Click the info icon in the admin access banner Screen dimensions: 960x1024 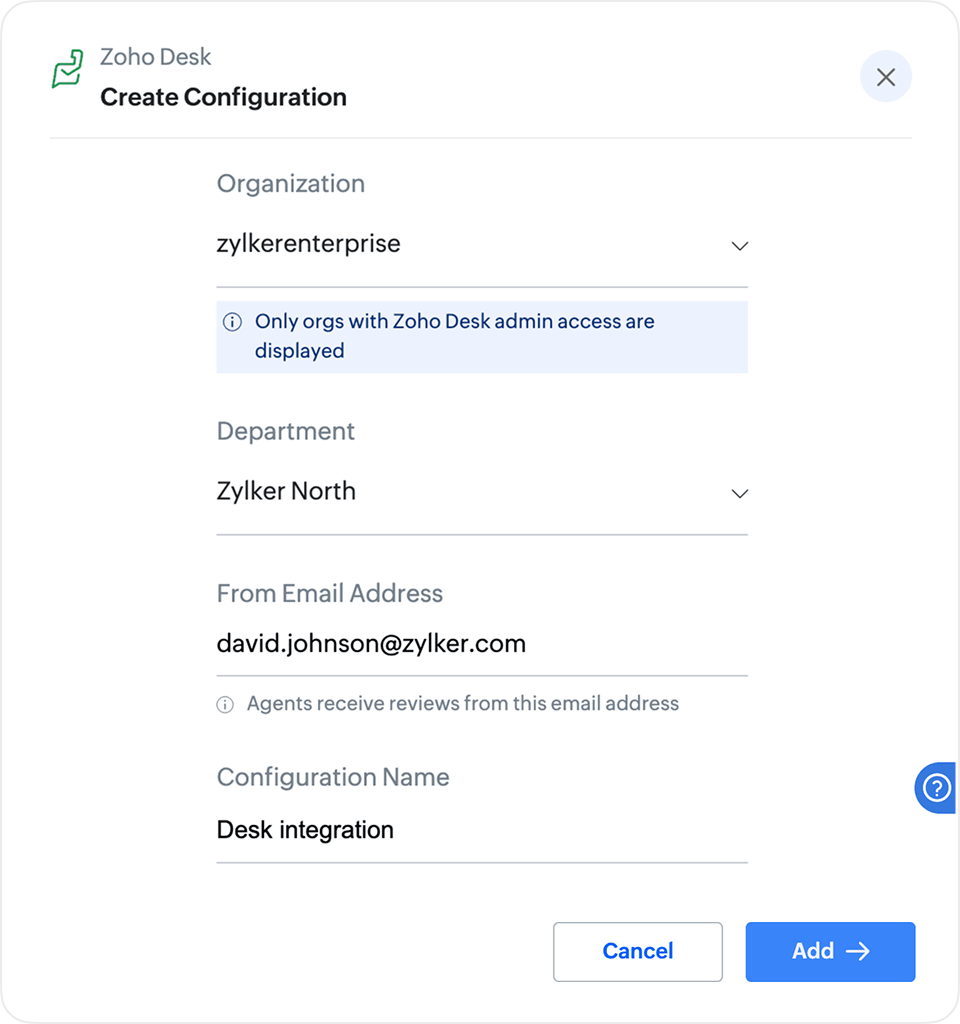[x=232, y=322]
